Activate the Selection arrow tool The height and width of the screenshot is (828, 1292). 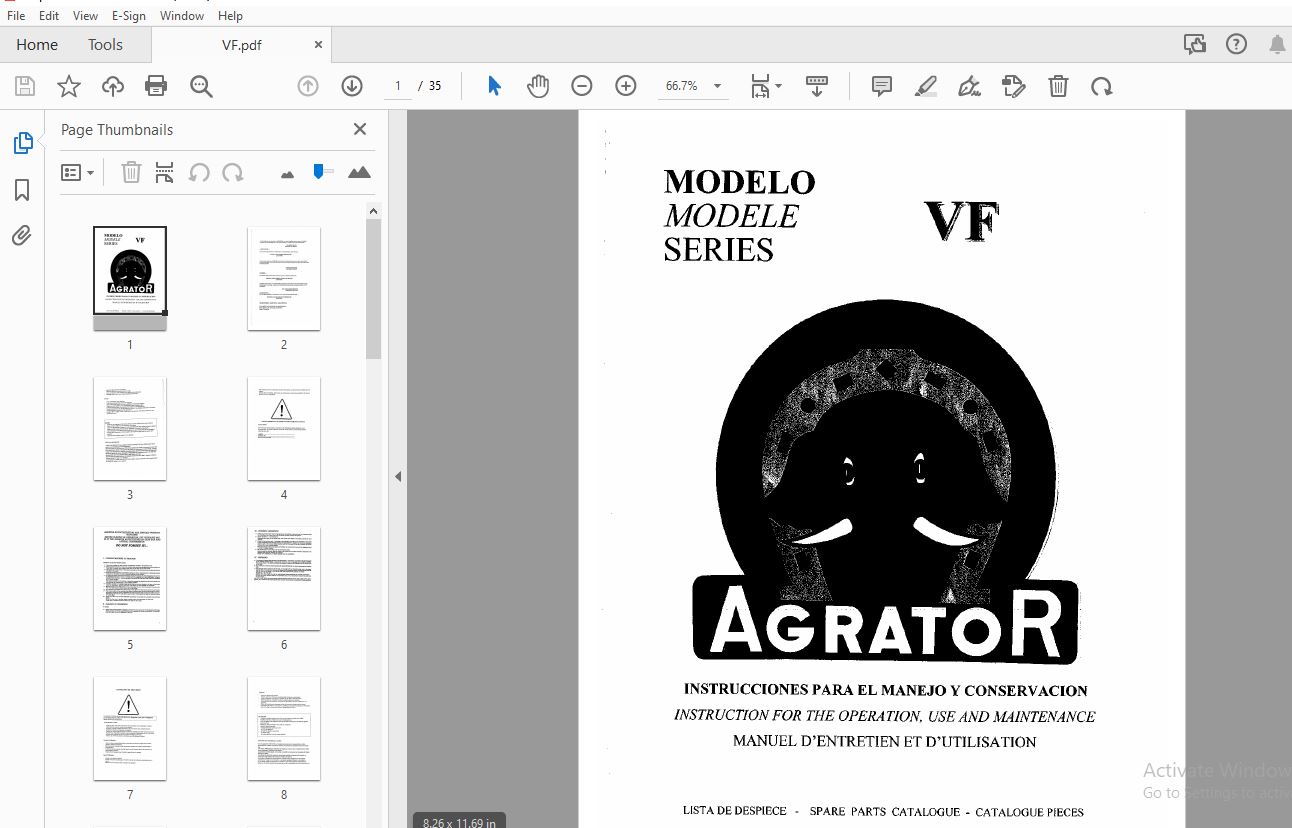(x=494, y=86)
